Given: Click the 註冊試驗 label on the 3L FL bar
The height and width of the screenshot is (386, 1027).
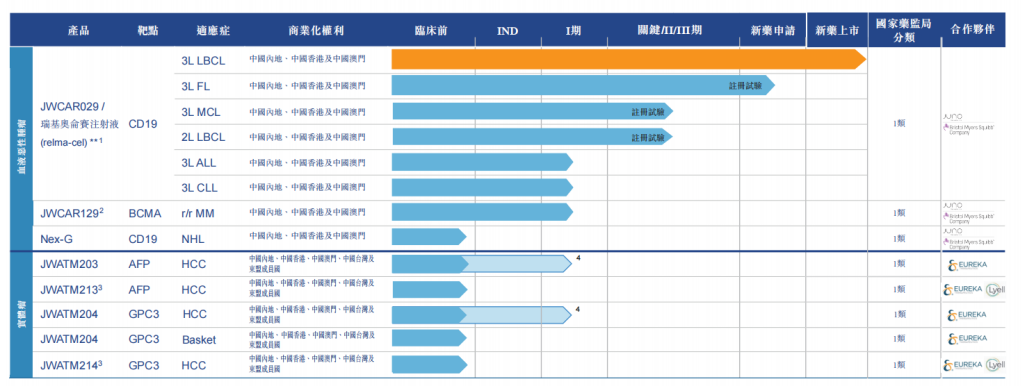Looking at the screenshot, I should (745, 86).
